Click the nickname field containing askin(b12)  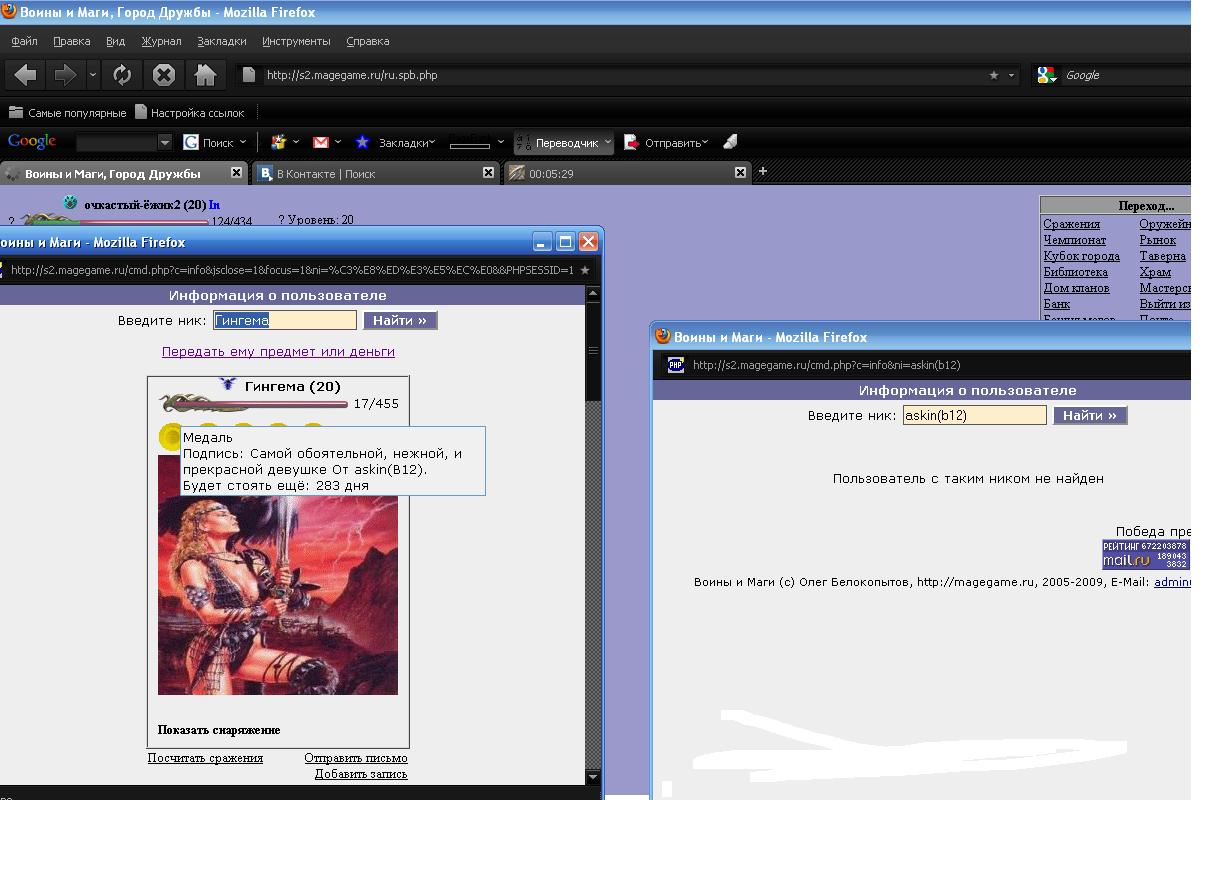click(x=975, y=415)
